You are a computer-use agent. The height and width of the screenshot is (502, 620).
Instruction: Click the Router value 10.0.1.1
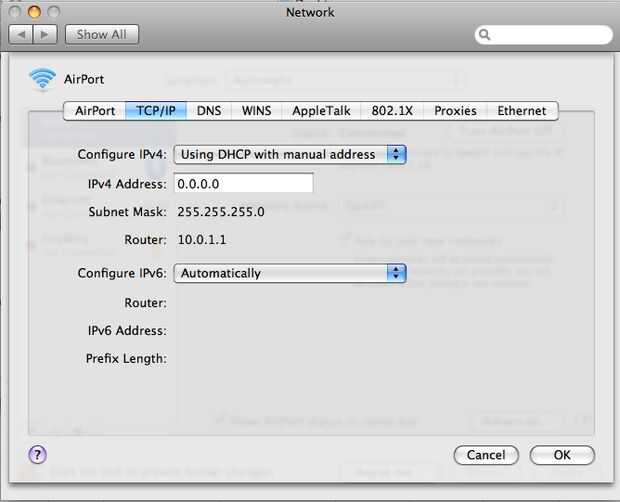(x=202, y=240)
